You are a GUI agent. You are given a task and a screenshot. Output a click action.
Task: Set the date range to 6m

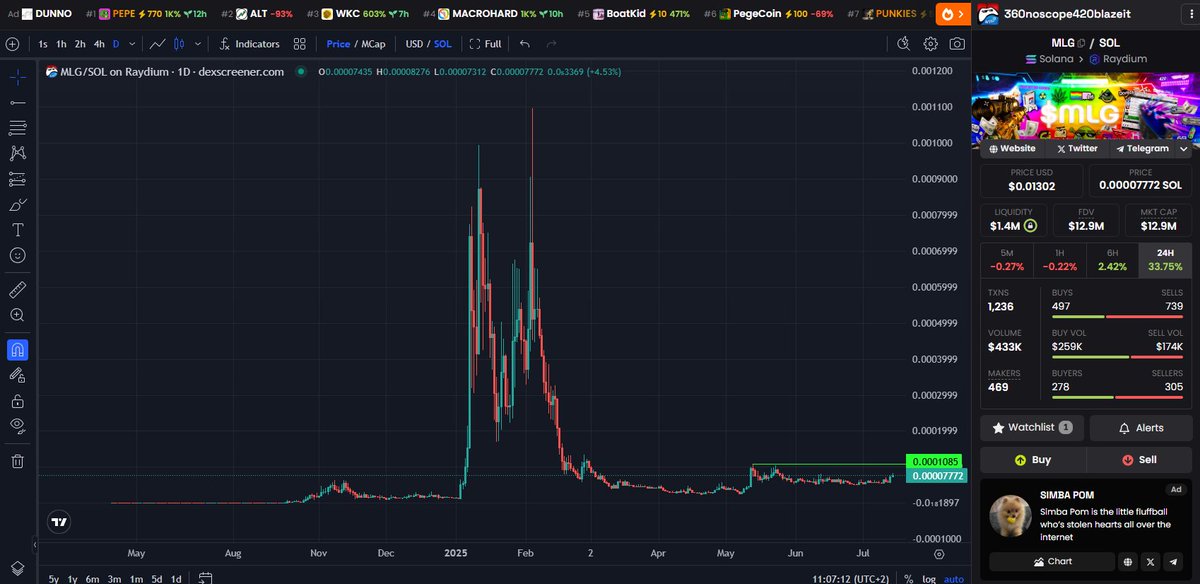pyautogui.click(x=93, y=578)
